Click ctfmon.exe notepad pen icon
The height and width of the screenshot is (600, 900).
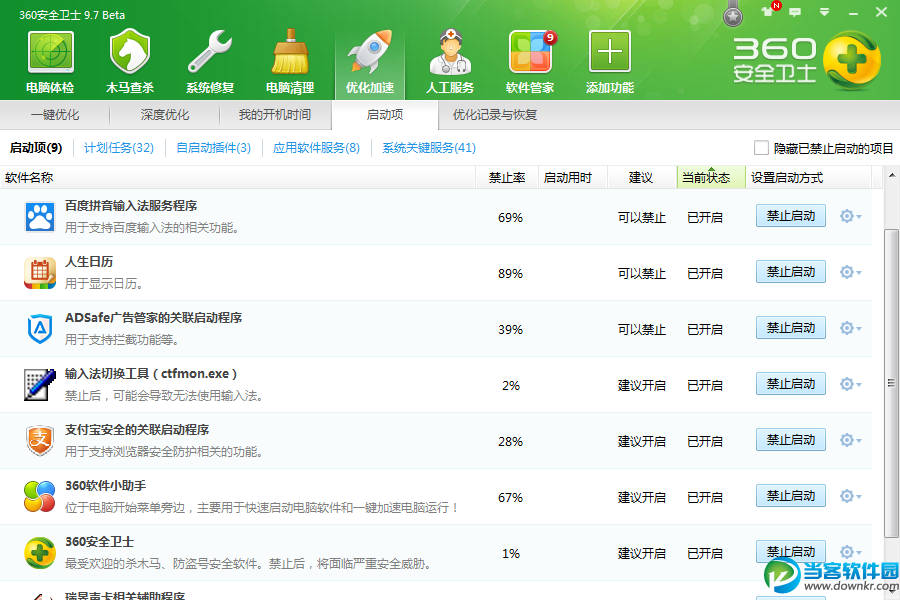[40, 385]
